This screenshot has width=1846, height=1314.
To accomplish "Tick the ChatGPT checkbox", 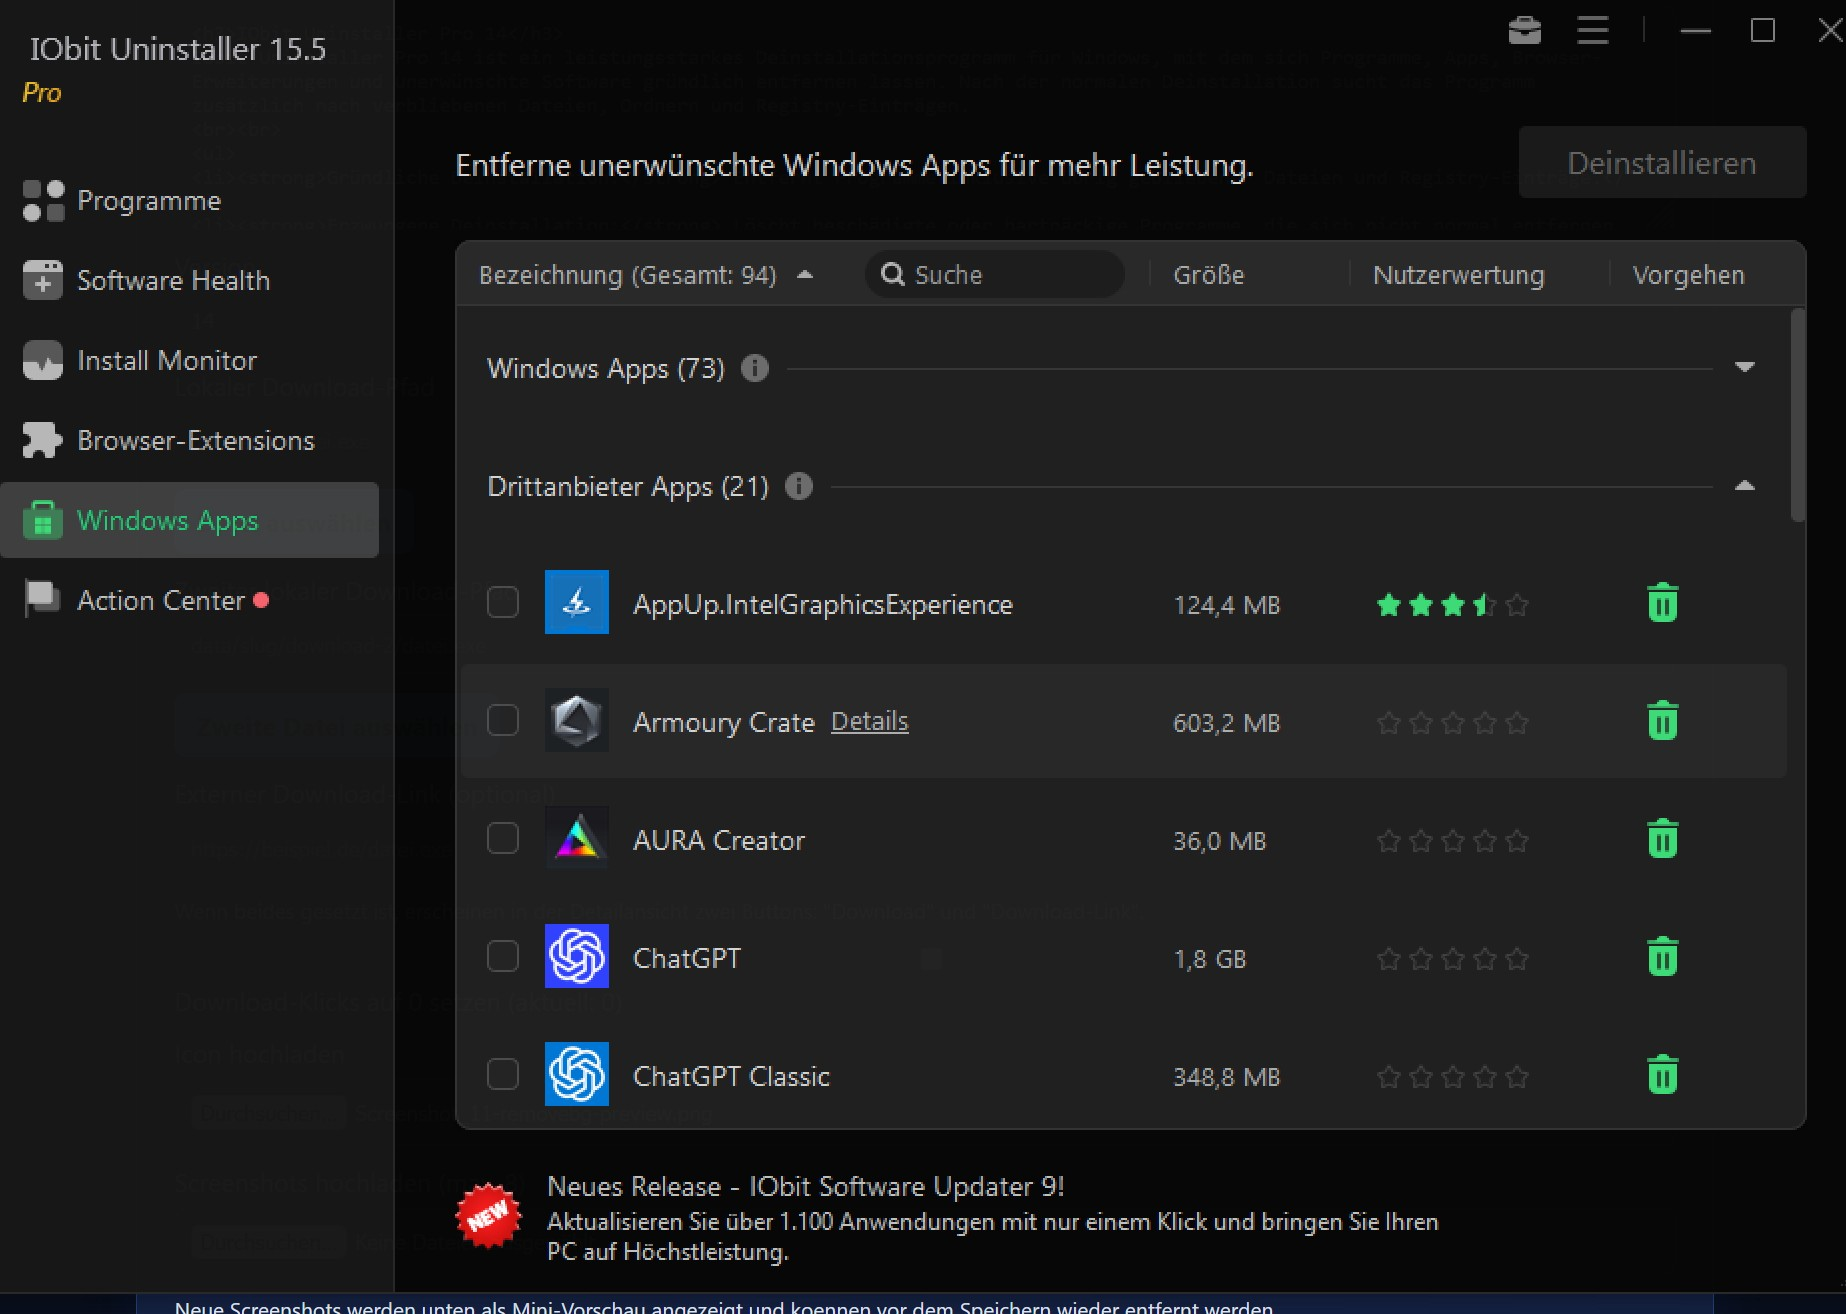I will click(503, 956).
